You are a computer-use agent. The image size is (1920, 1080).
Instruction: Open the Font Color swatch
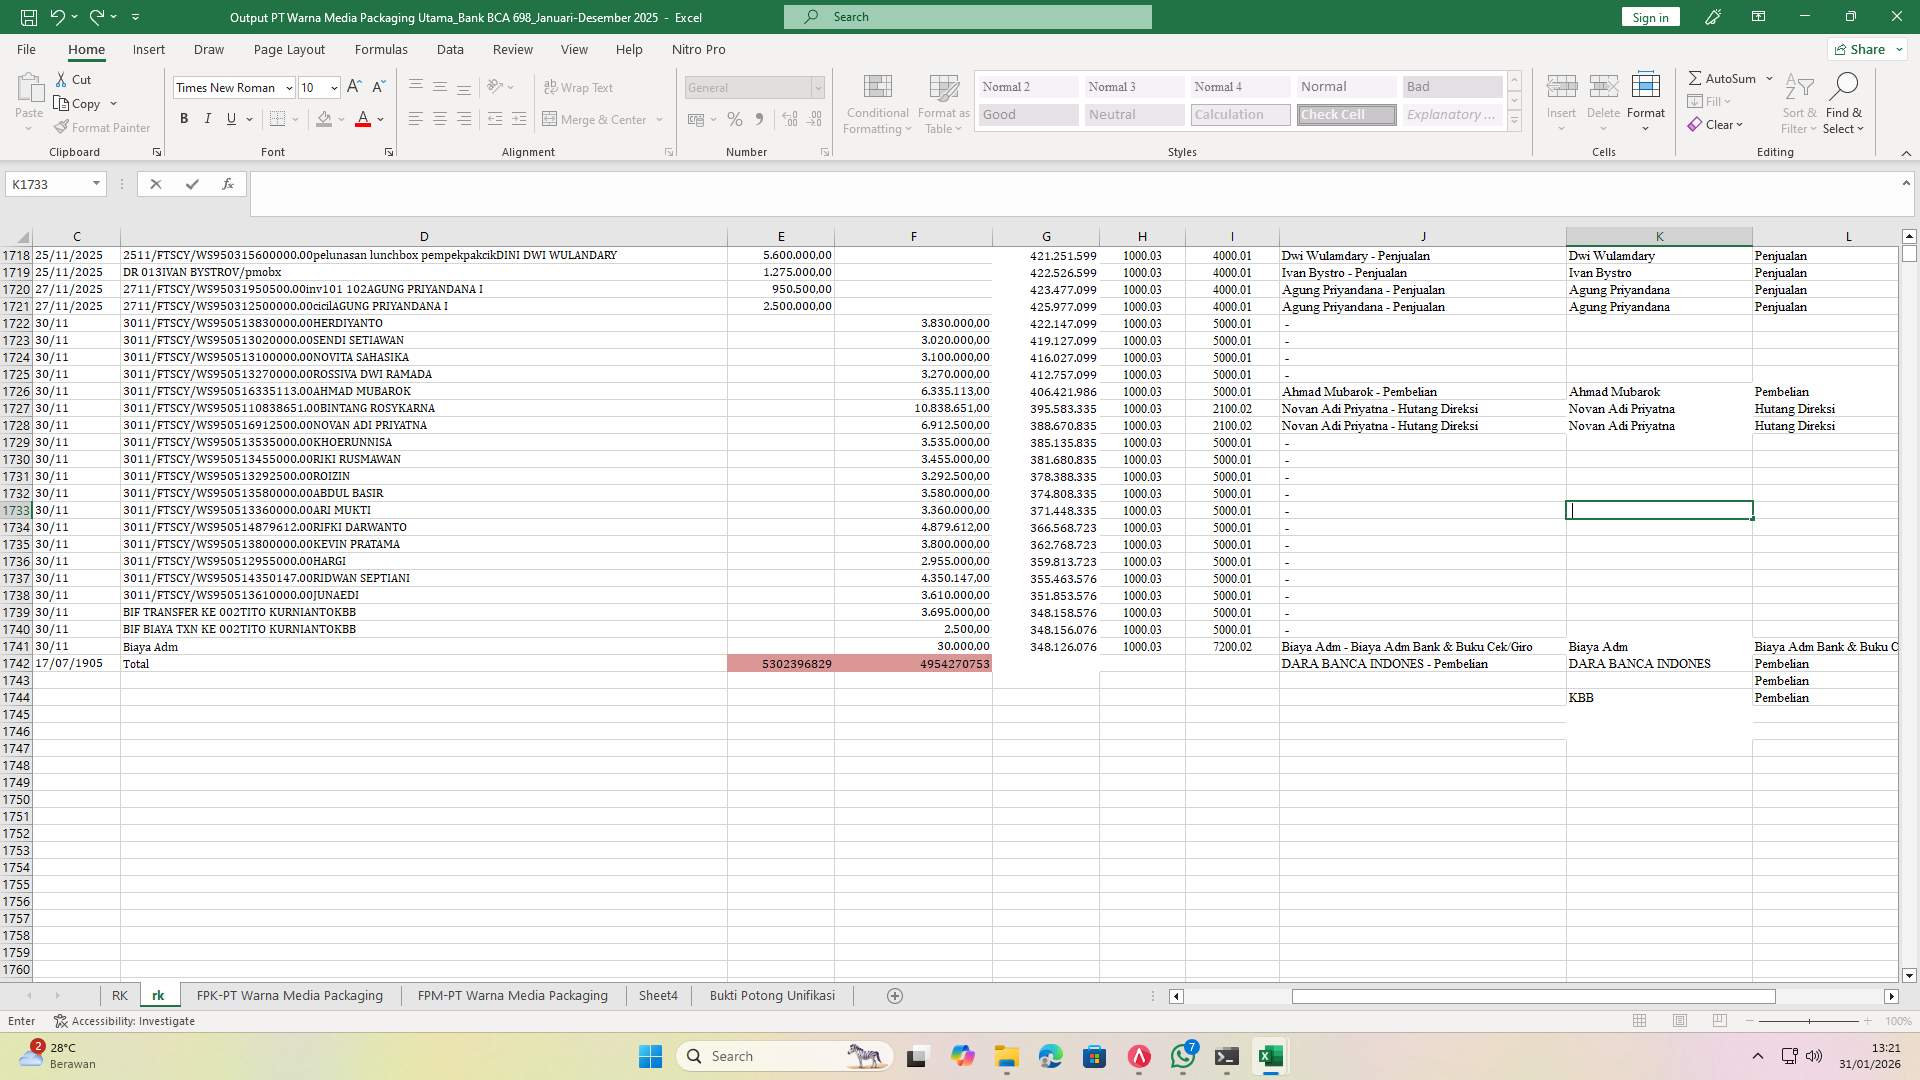(x=363, y=118)
